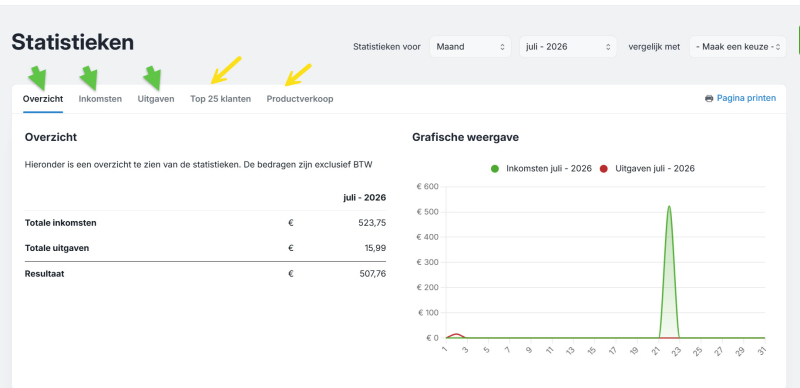Viewport: 800px width, 388px height.
Task: Open the Top 25 klanten tab
Action: pyautogui.click(x=220, y=99)
